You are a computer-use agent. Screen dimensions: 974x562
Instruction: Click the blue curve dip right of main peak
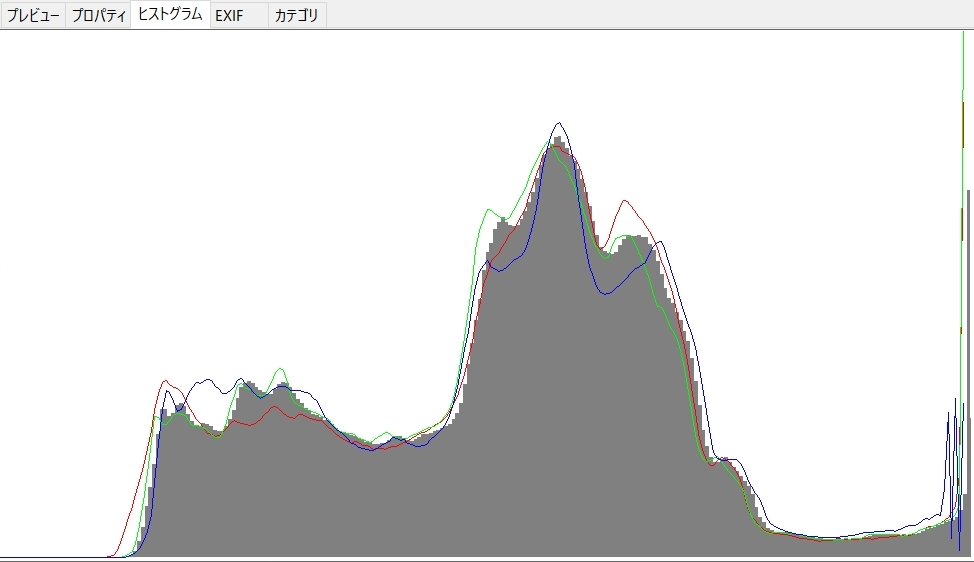click(x=606, y=293)
